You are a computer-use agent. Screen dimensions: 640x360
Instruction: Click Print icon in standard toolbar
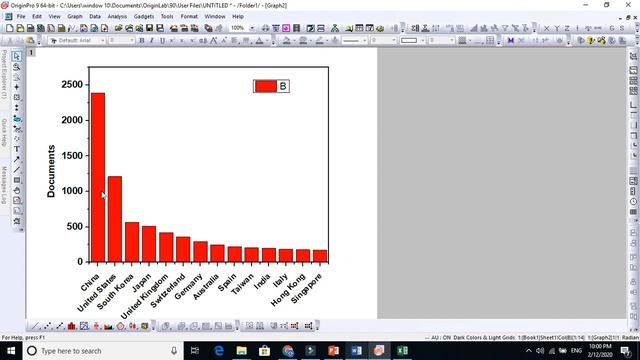265,28
